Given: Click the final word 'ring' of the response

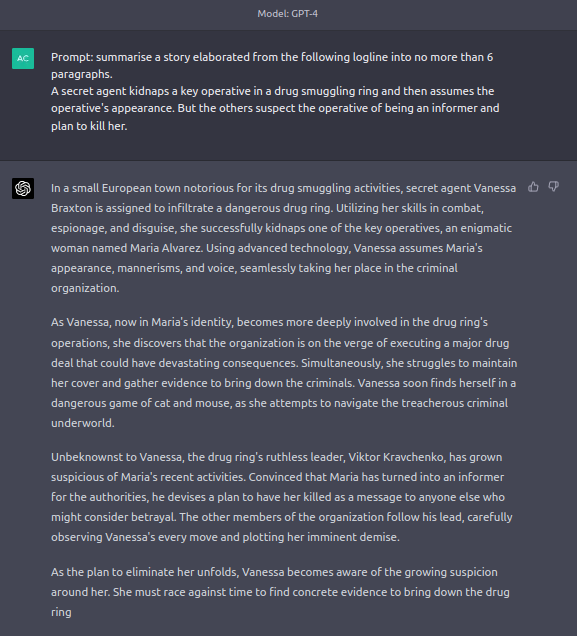Looking at the screenshot, I should [61, 612].
